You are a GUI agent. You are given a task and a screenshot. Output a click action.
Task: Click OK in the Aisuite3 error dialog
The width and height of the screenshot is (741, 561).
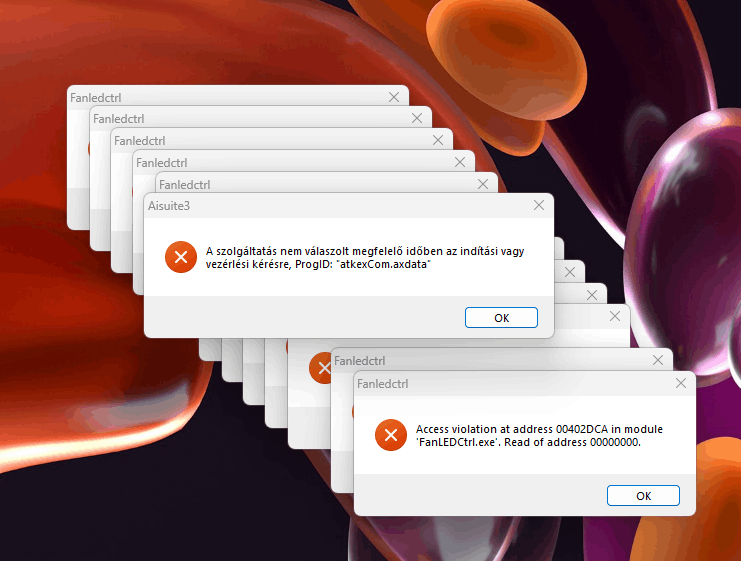(x=501, y=318)
